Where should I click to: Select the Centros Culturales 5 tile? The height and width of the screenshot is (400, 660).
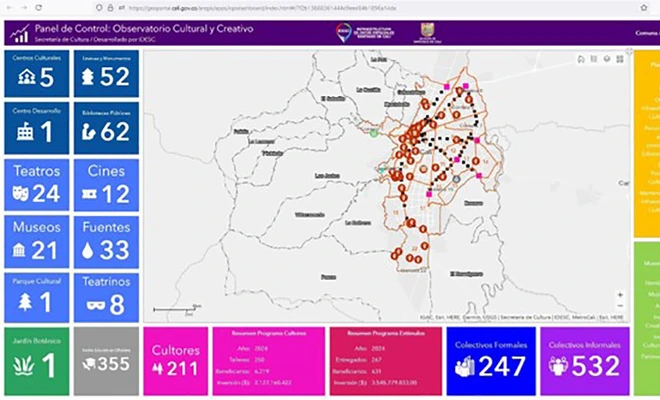click(x=37, y=74)
